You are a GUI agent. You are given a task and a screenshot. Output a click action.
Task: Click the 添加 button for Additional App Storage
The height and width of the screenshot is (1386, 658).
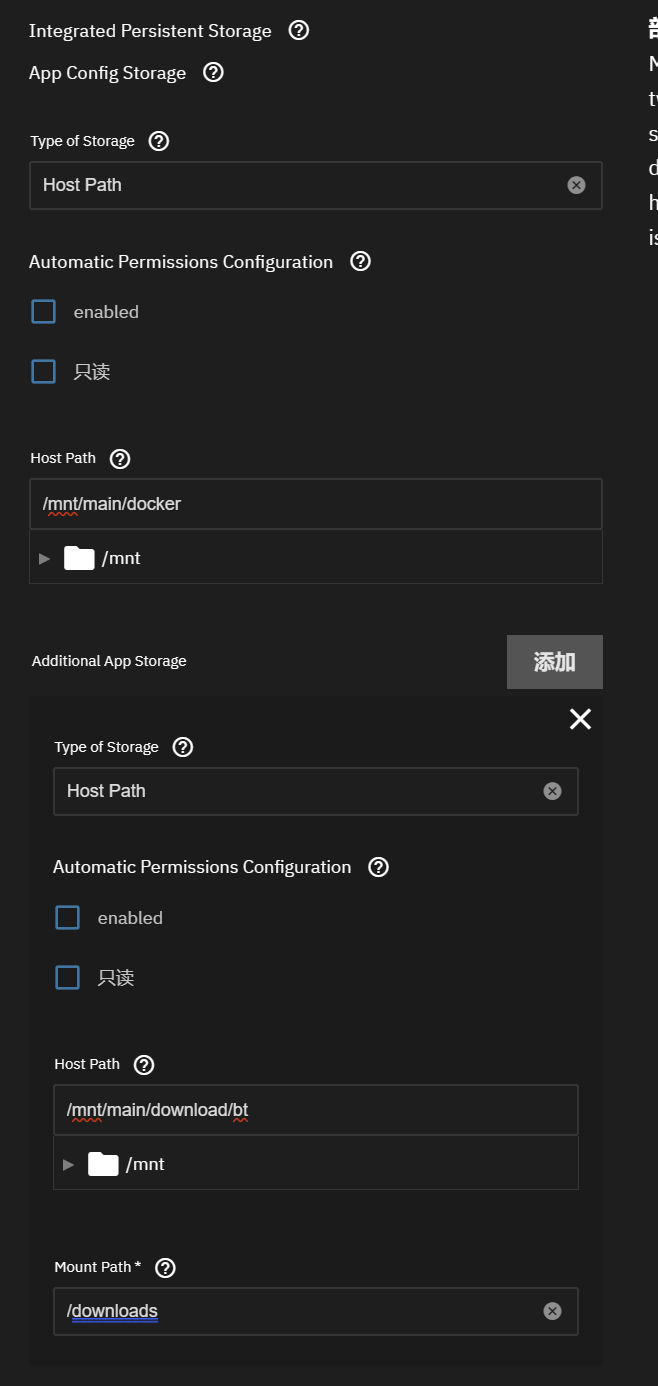pos(554,662)
